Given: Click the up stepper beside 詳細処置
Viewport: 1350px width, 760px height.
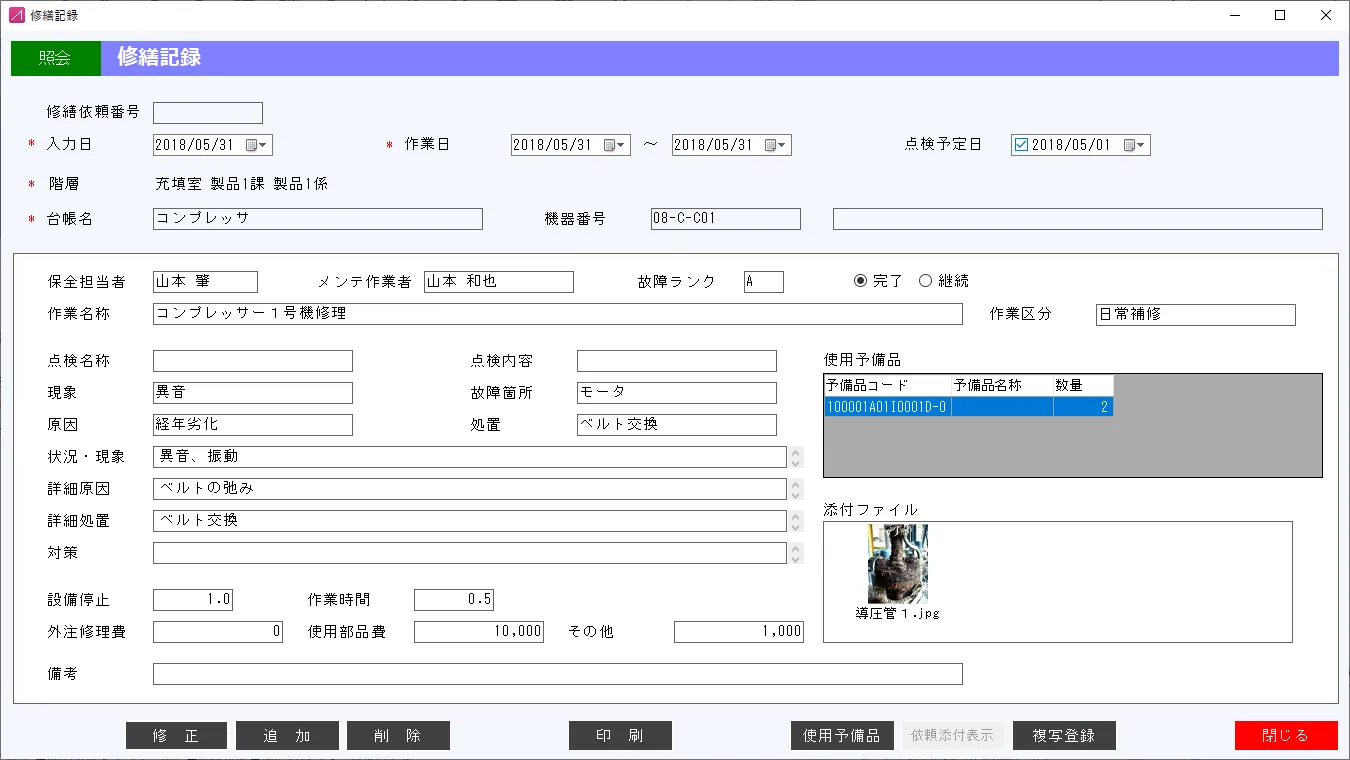Looking at the screenshot, I should (x=795, y=516).
